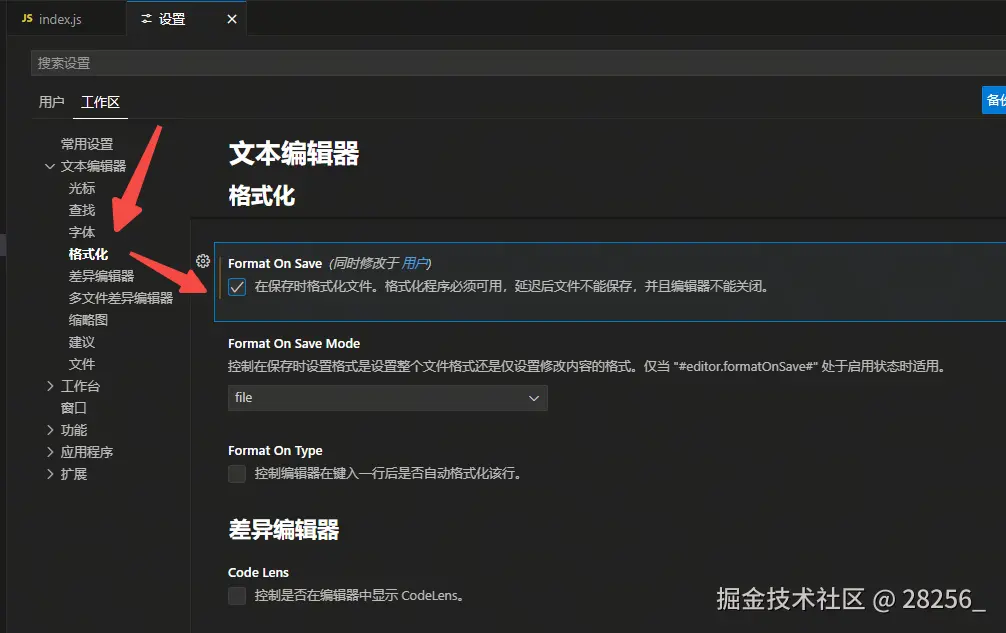
Task: Expand the 应用程序 tree node
Action: click(x=50, y=452)
